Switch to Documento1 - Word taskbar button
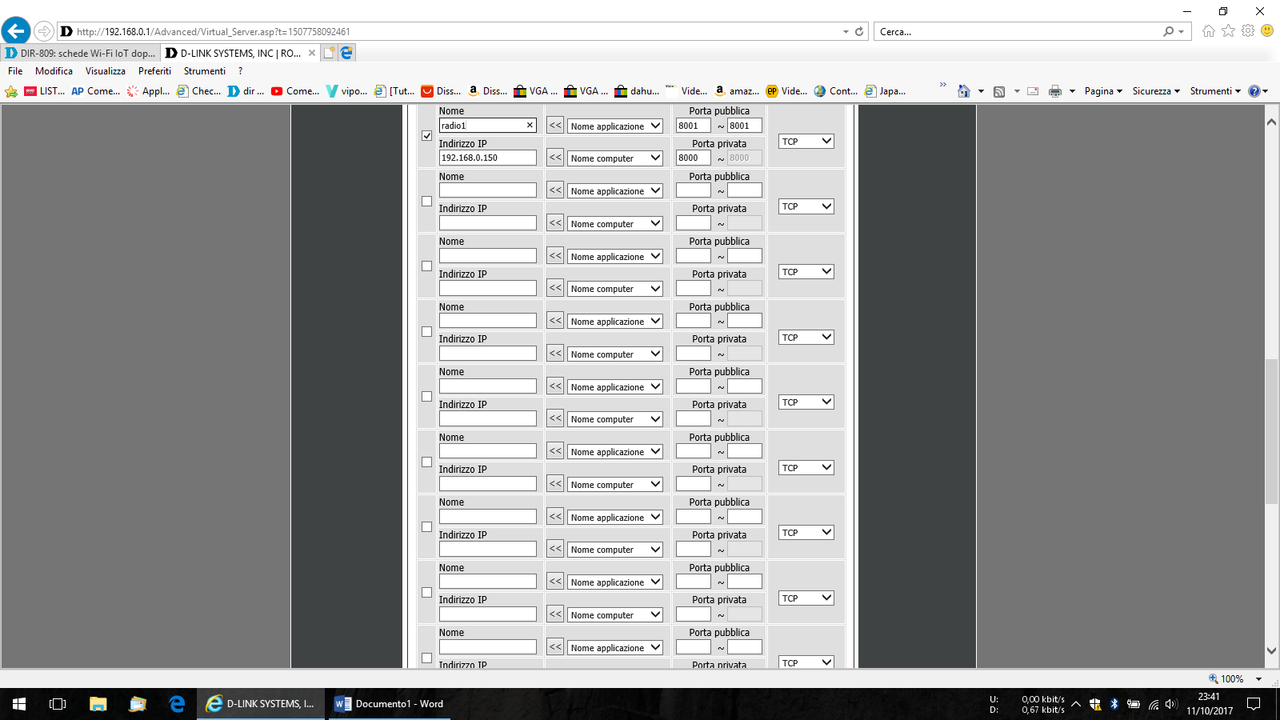 point(388,704)
